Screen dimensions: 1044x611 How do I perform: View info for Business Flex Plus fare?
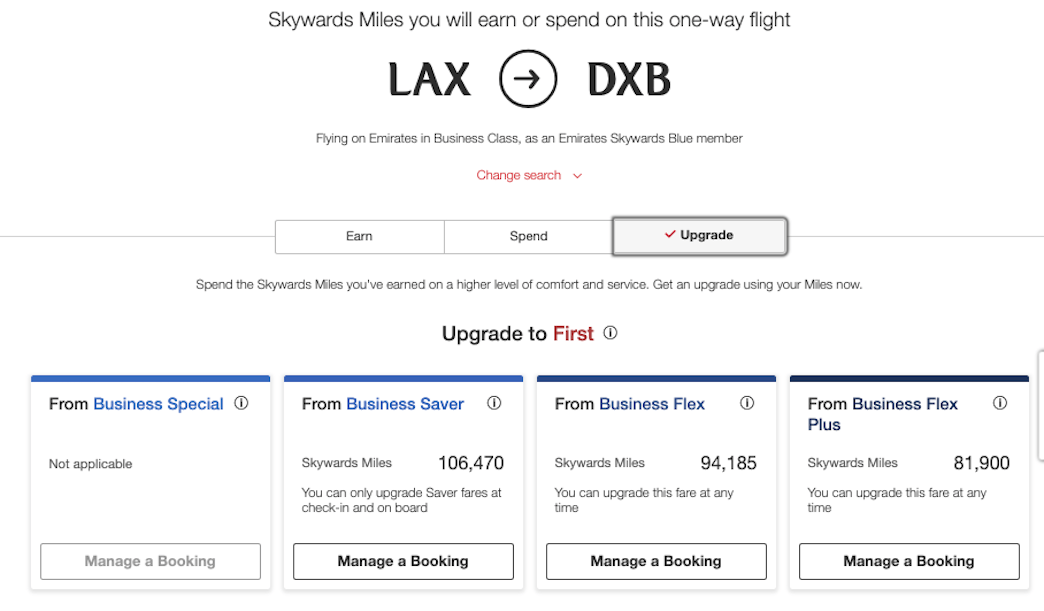pyautogui.click(x=1000, y=403)
